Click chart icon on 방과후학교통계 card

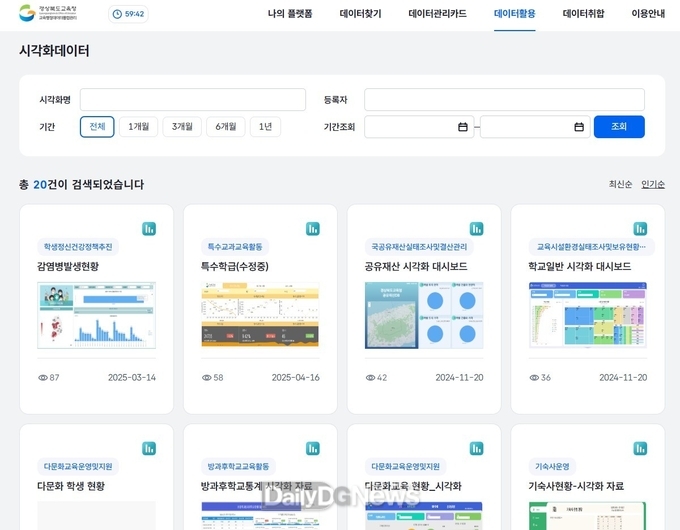(x=313, y=448)
